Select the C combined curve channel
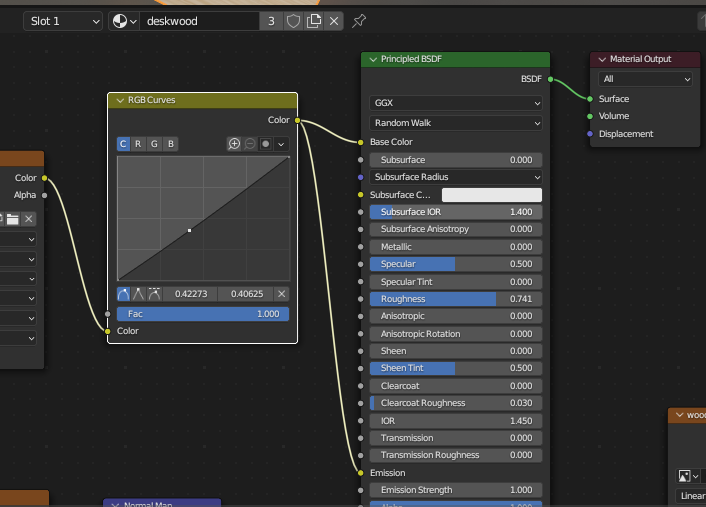The image size is (706, 507). [x=123, y=144]
